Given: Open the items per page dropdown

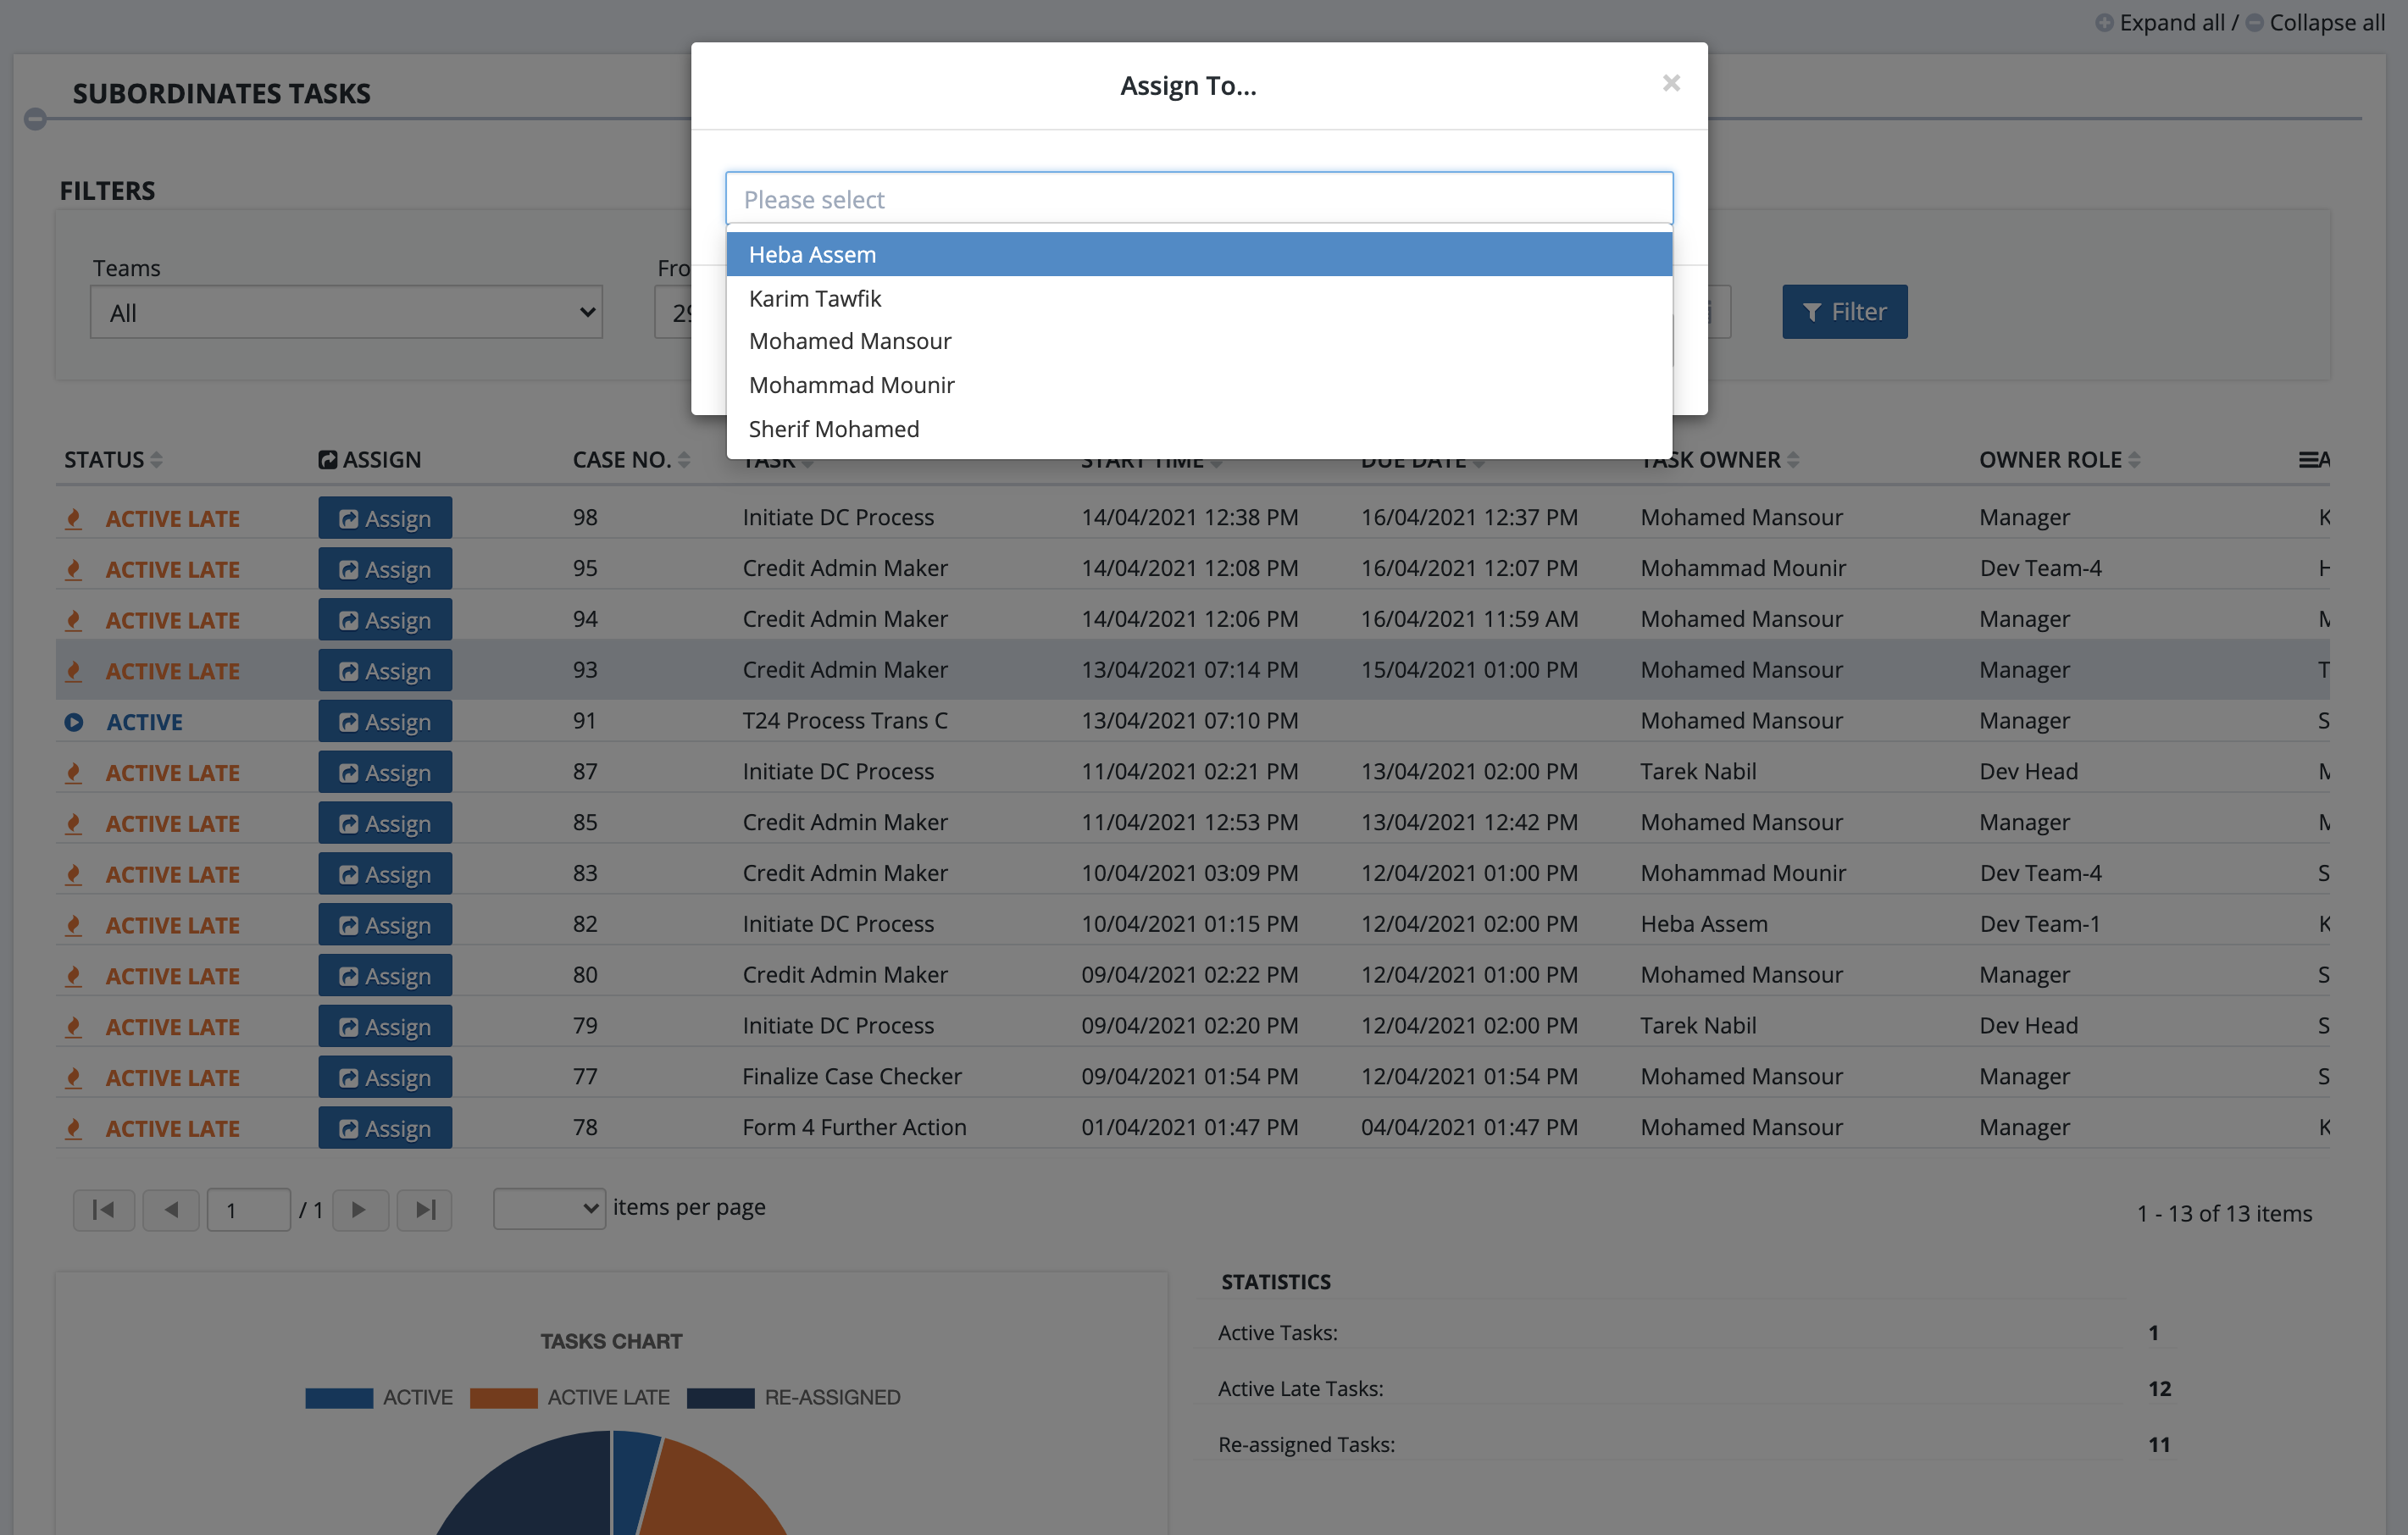Looking at the screenshot, I should point(549,1208).
